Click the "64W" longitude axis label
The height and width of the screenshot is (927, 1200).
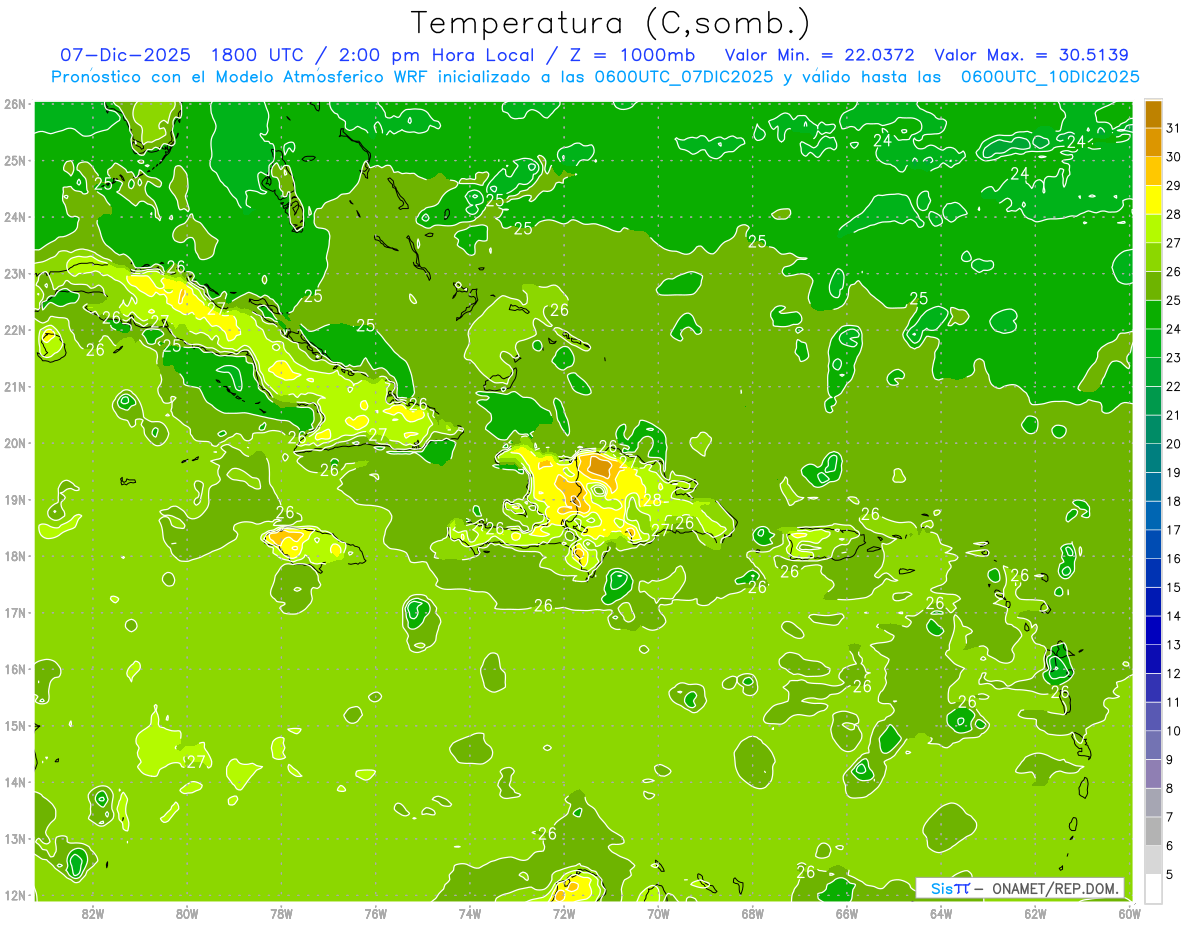(x=941, y=913)
